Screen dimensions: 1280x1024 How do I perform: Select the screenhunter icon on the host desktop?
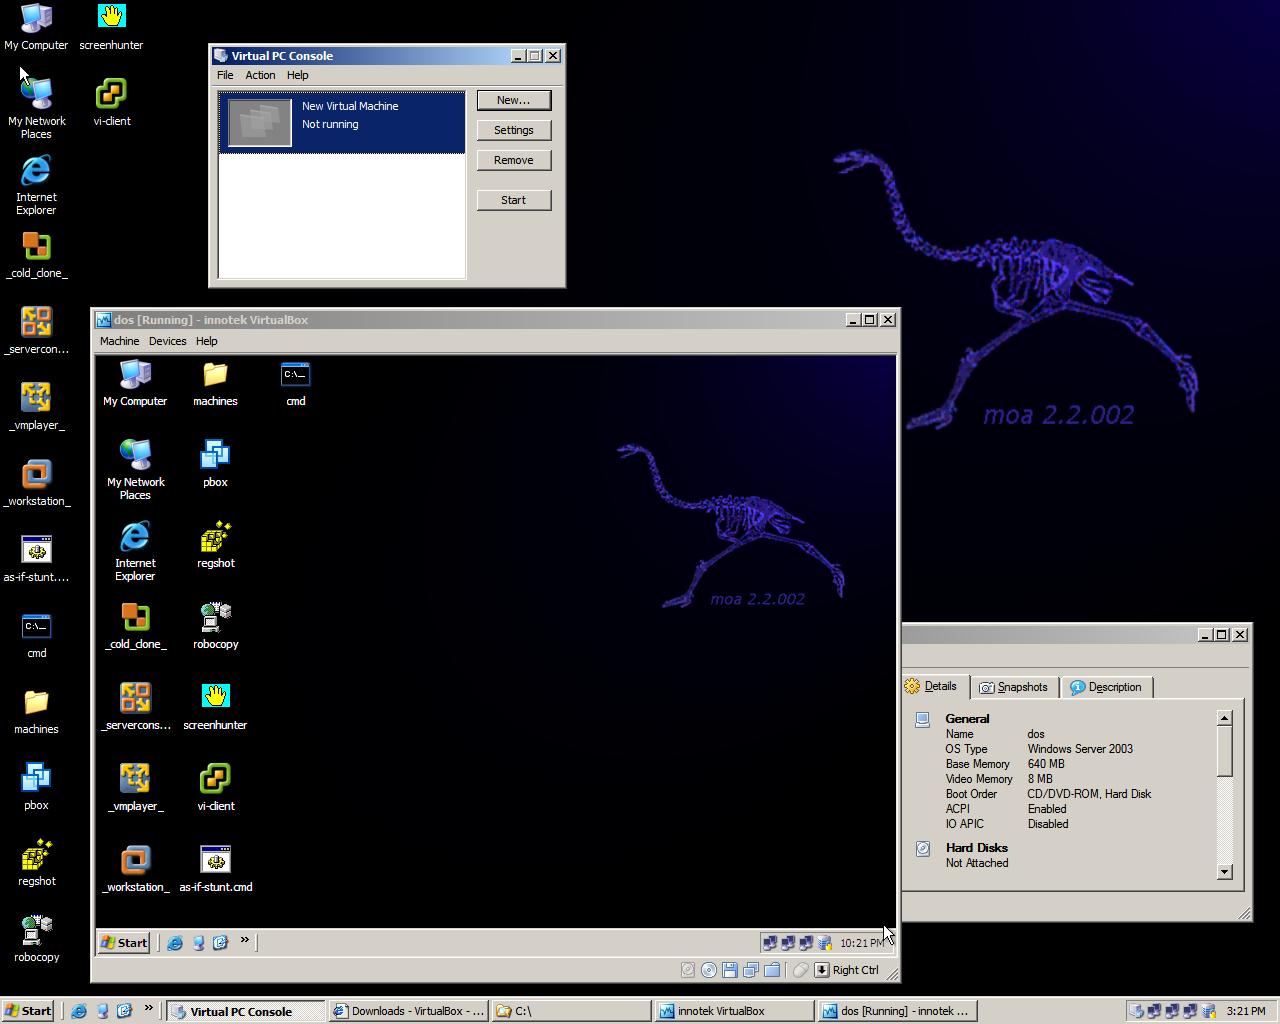pos(111,26)
